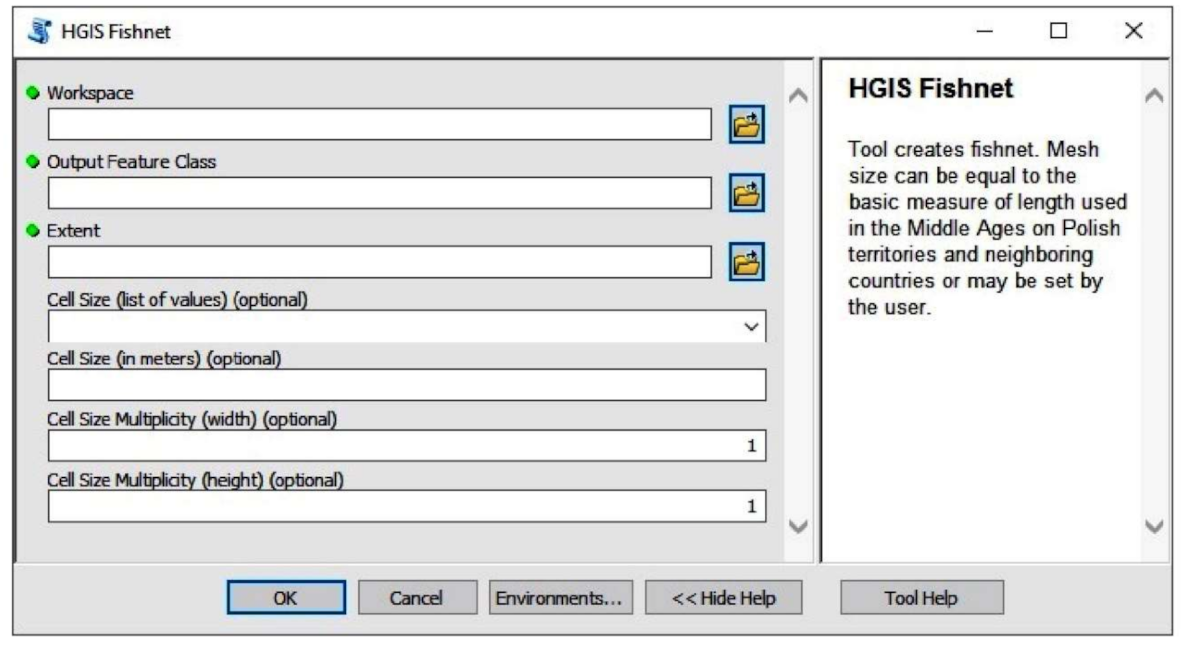Click the Workspace input field
Screen dimensions: 1182x645
(380, 124)
